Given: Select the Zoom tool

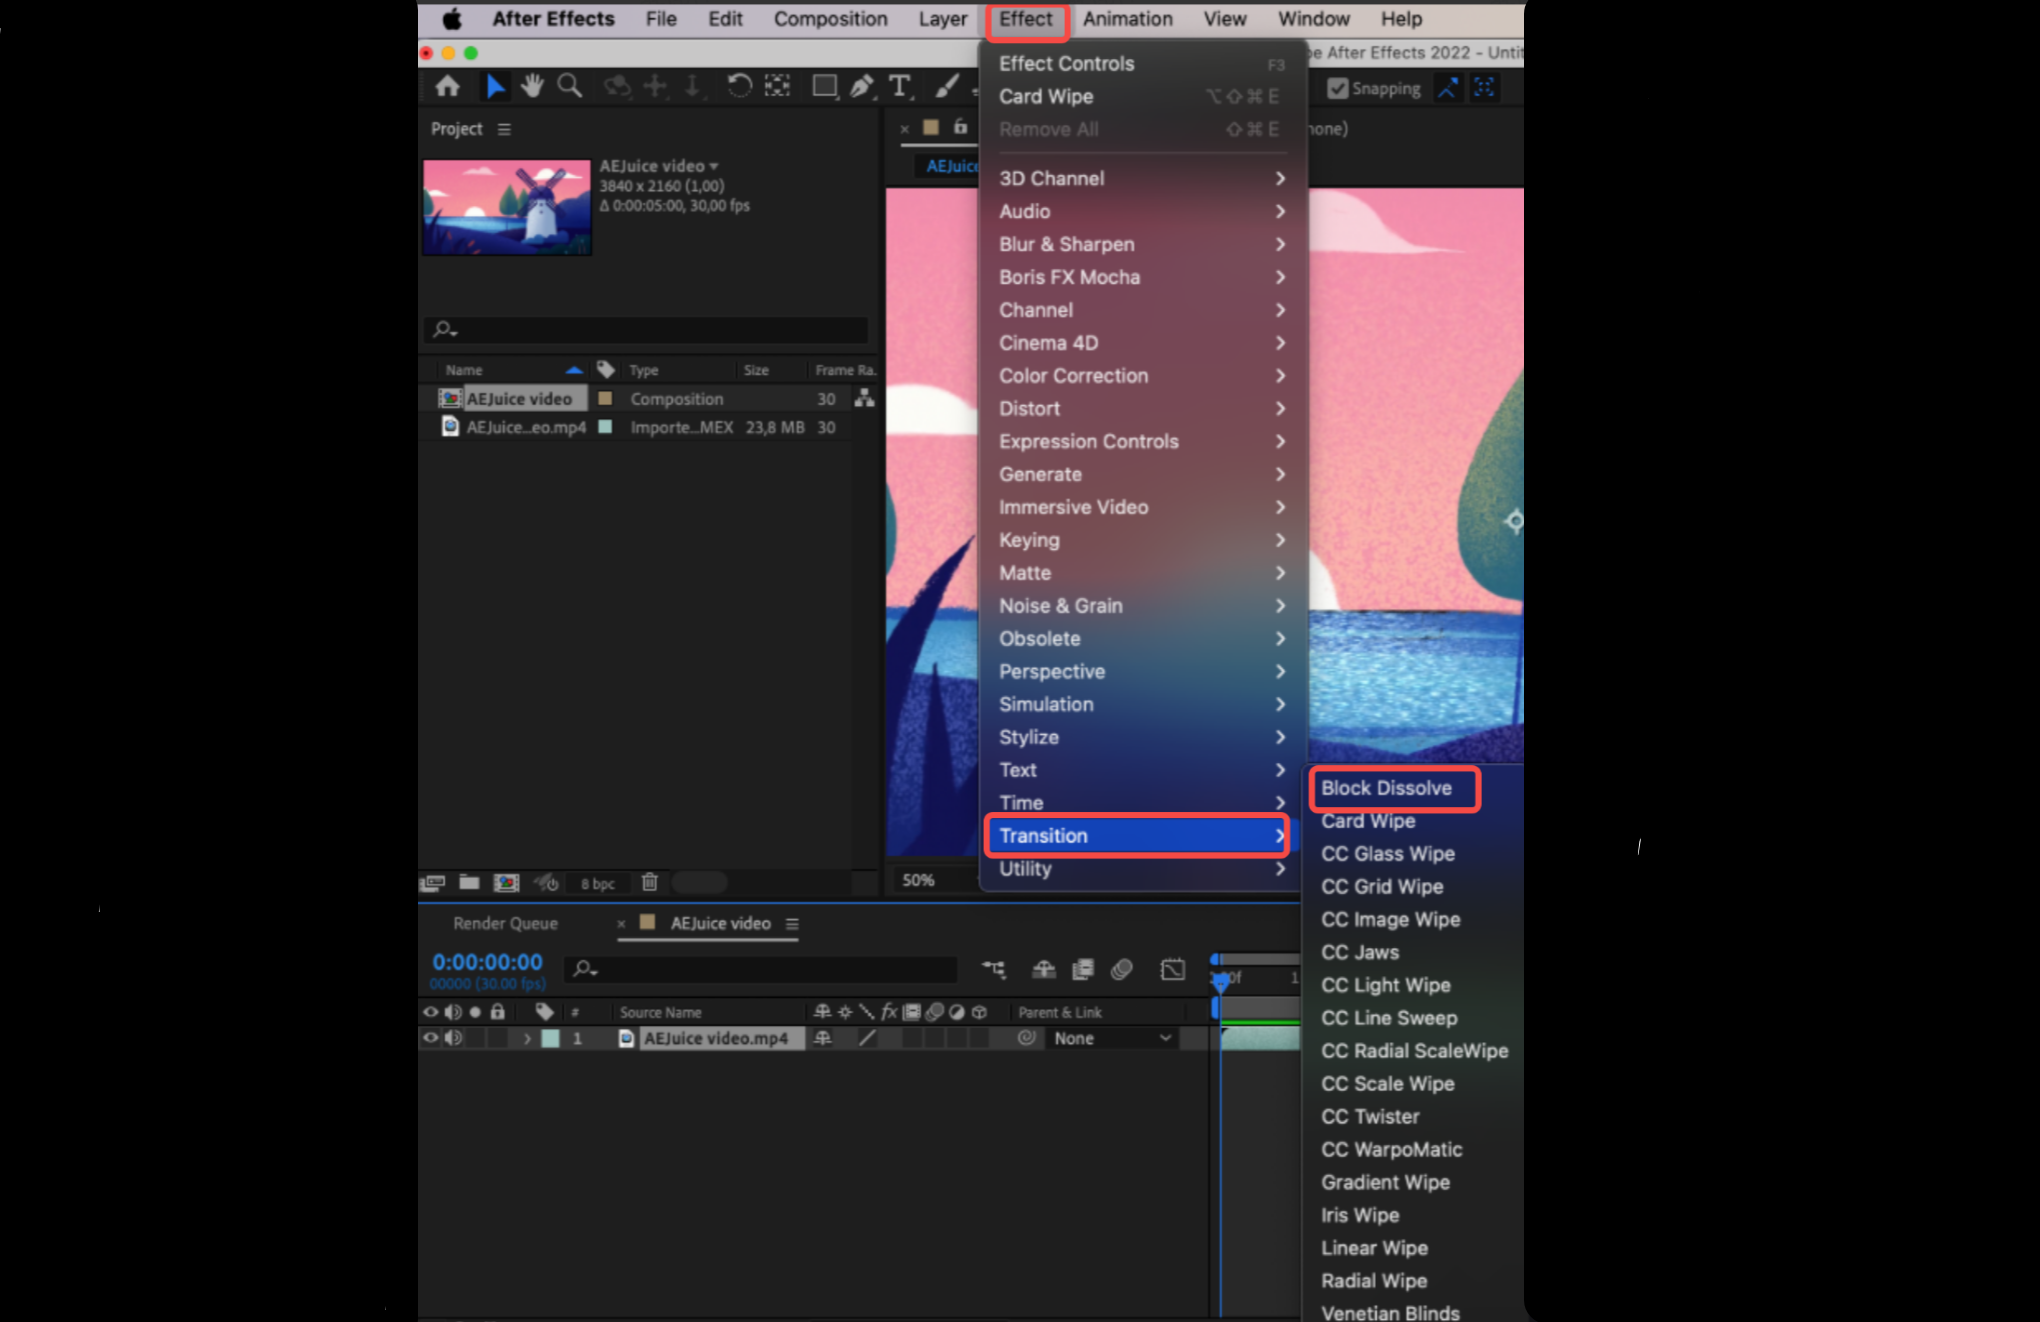Looking at the screenshot, I should 569,86.
